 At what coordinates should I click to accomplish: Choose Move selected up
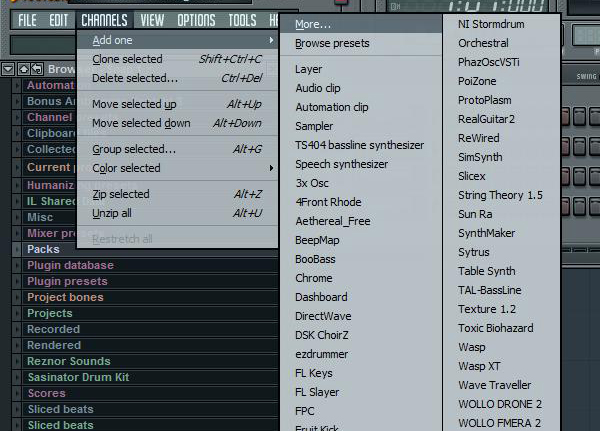(178, 104)
